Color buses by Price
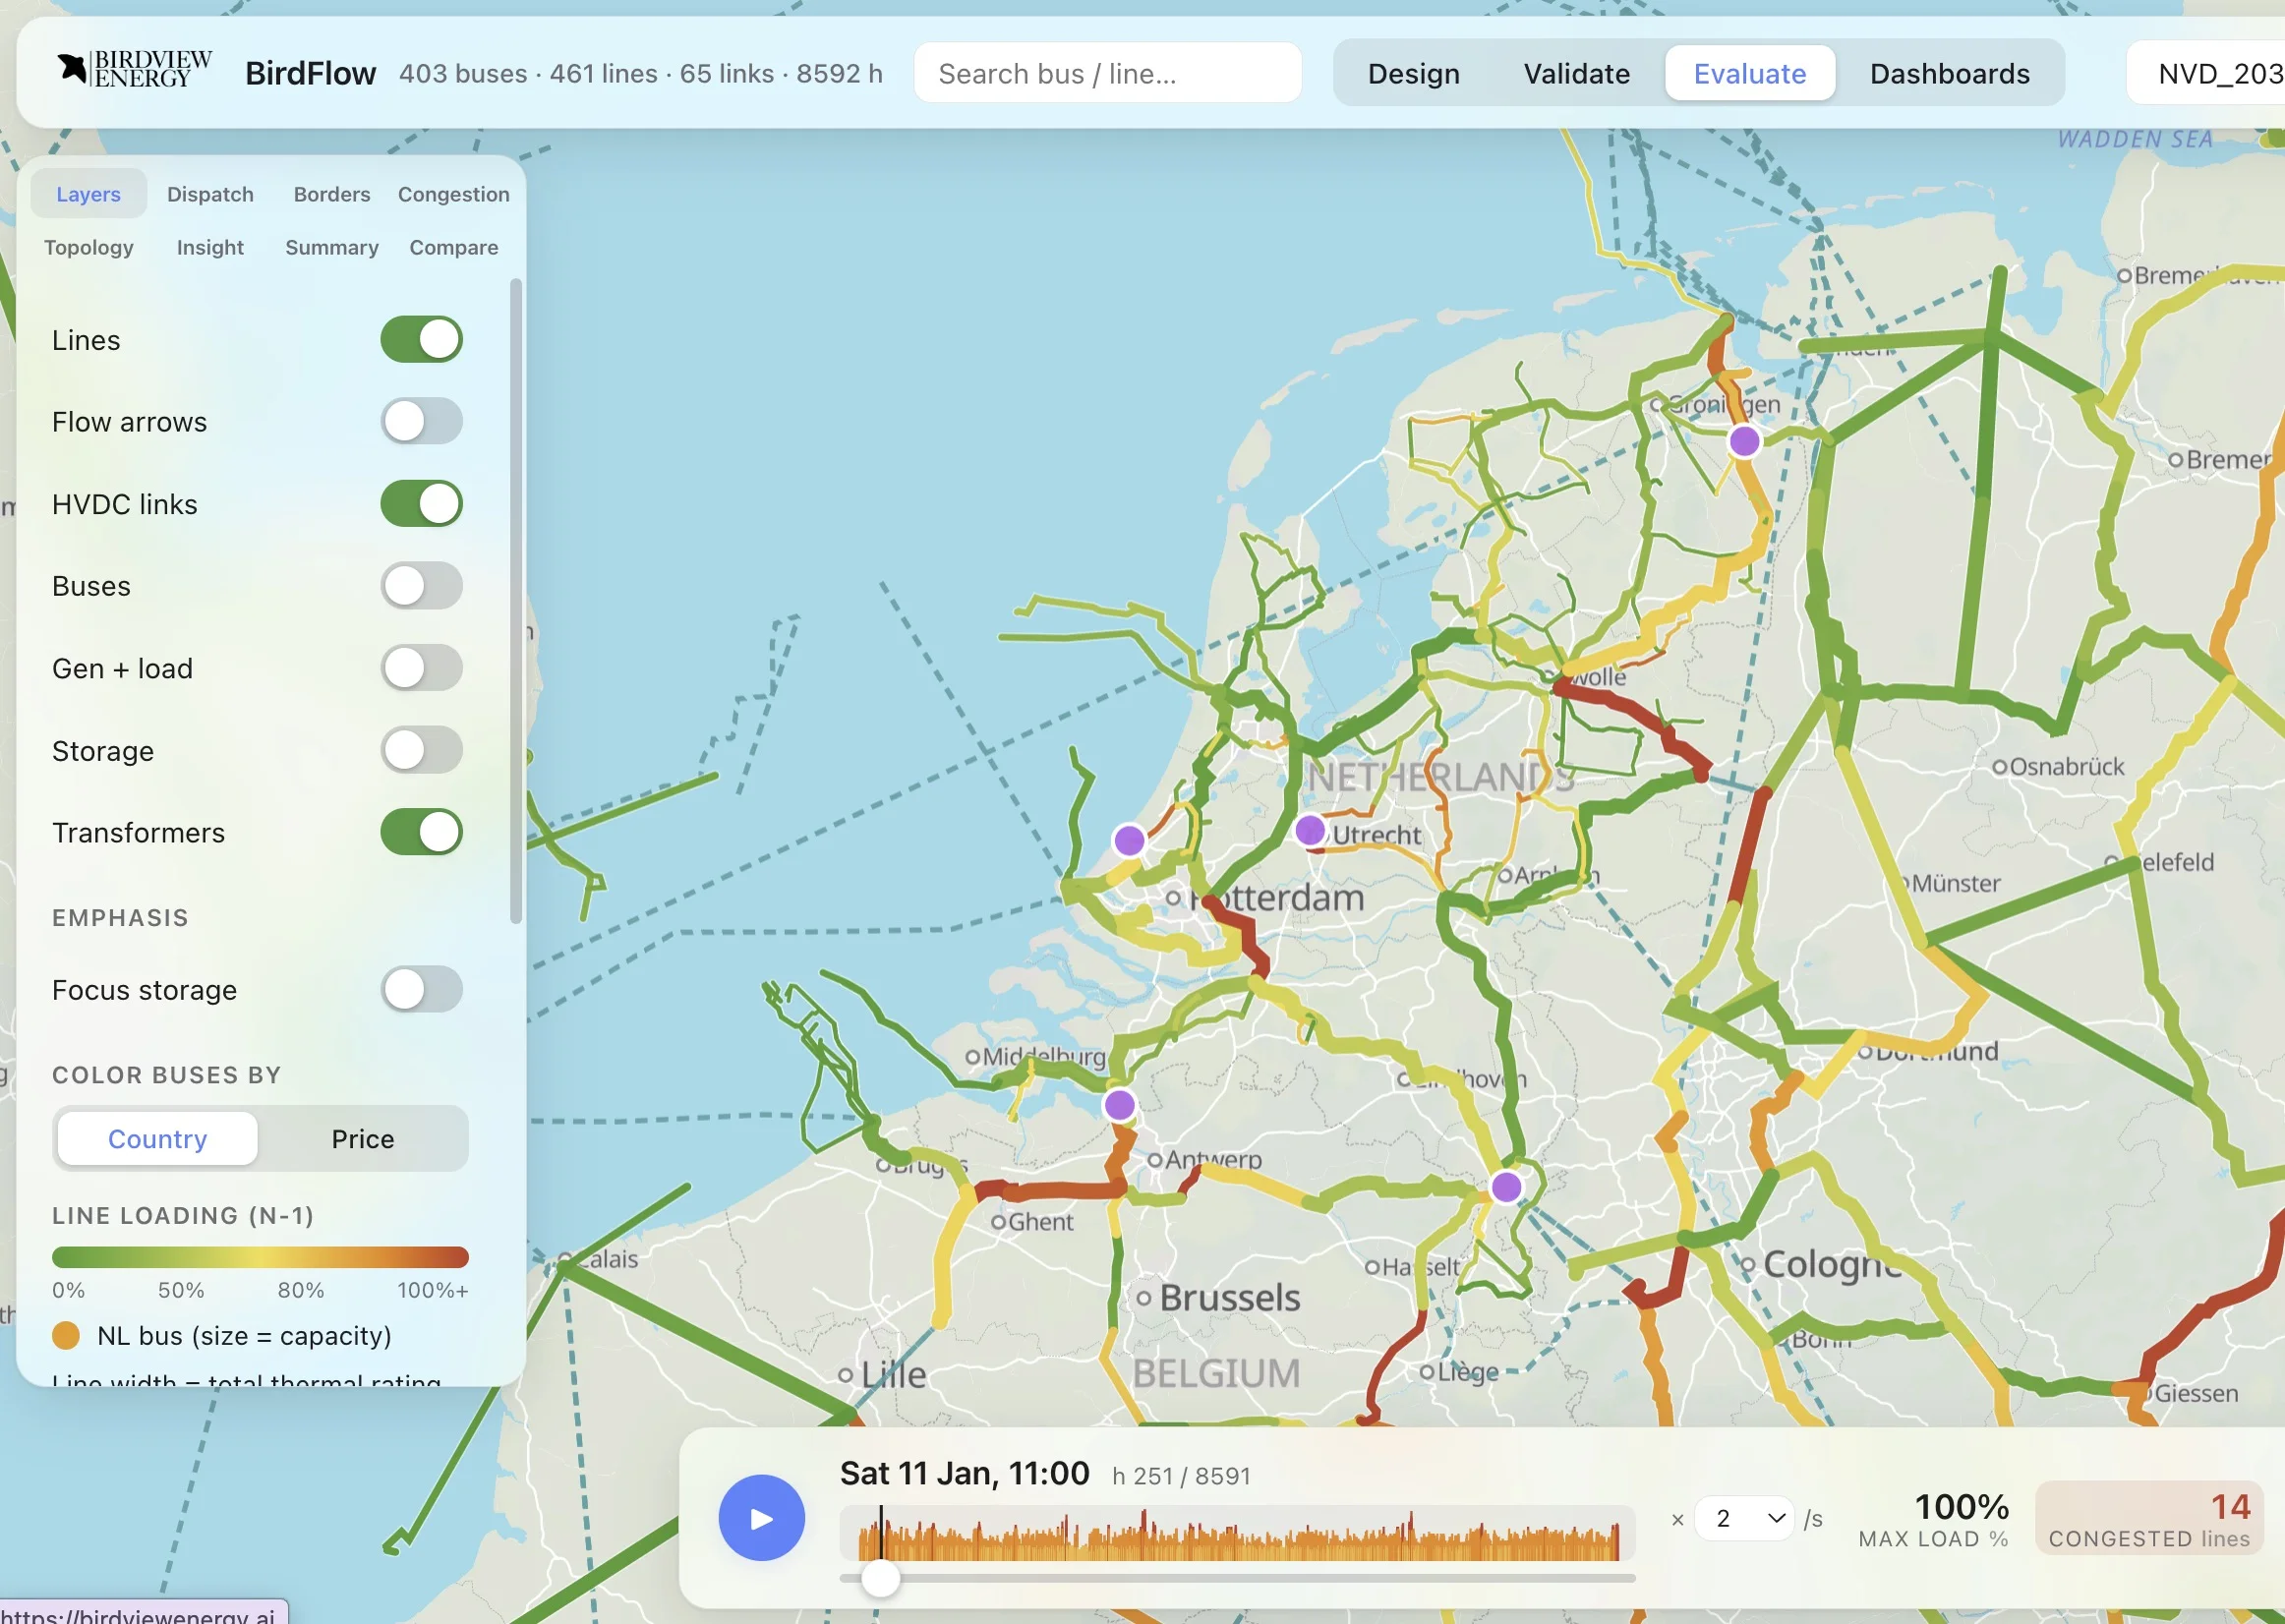The image size is (2285, 1624). coord(363,1138)
